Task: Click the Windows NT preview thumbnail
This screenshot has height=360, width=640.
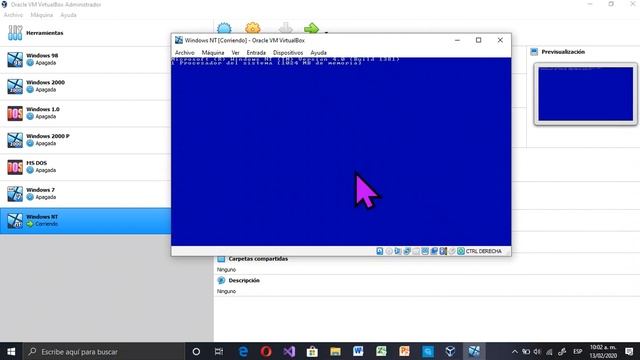Action: click(x=585, y=94)
